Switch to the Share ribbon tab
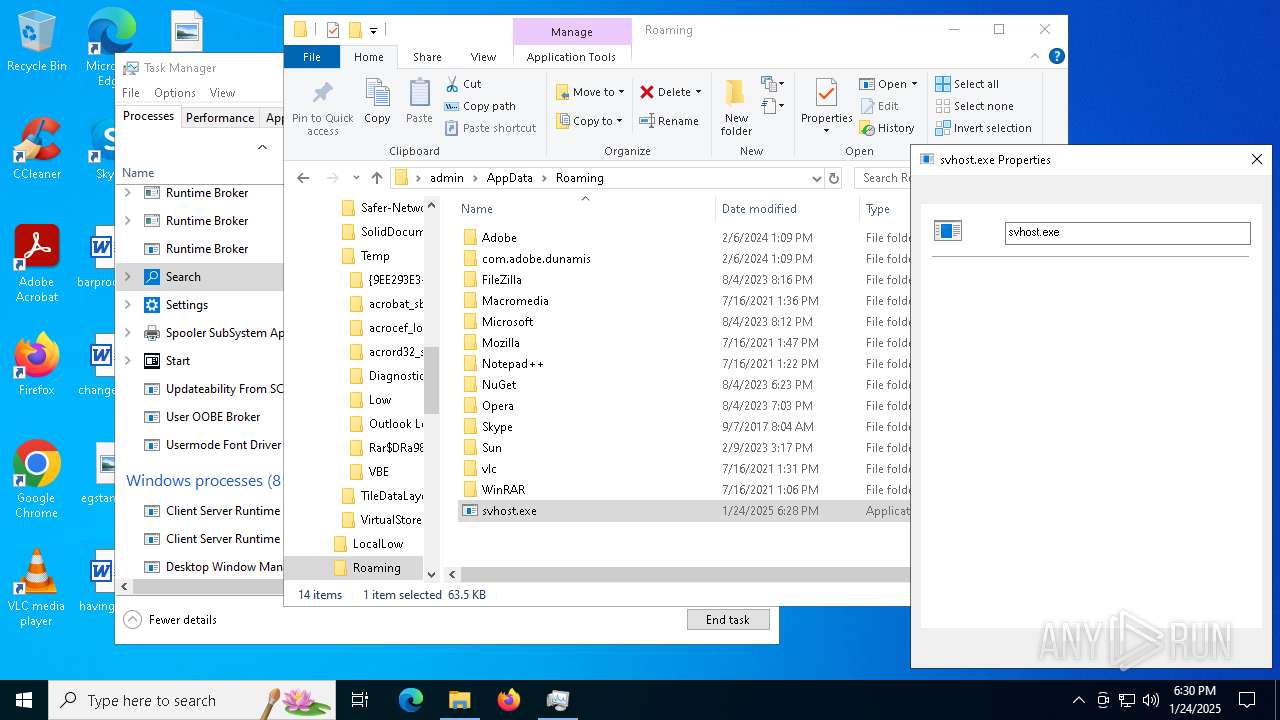This screenshot has width=1280, height=720. pyautogui.click(x=427, y=57)
